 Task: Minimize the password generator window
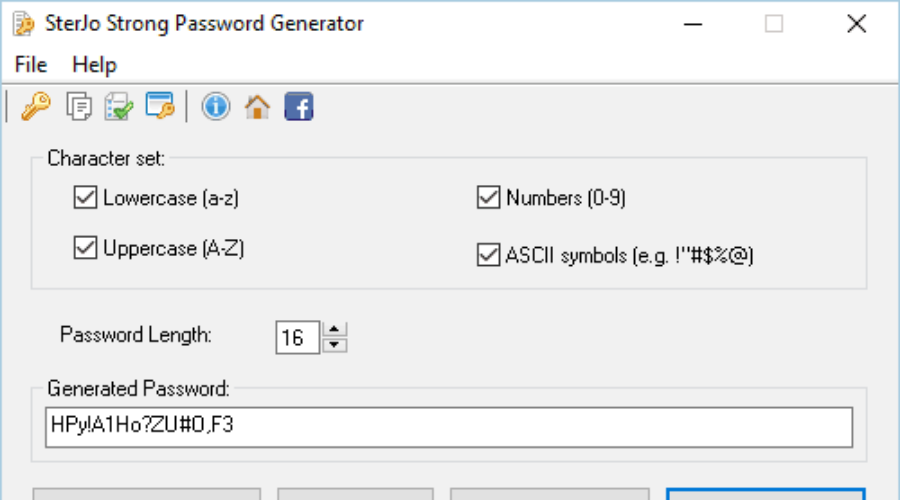coord(693,24)
